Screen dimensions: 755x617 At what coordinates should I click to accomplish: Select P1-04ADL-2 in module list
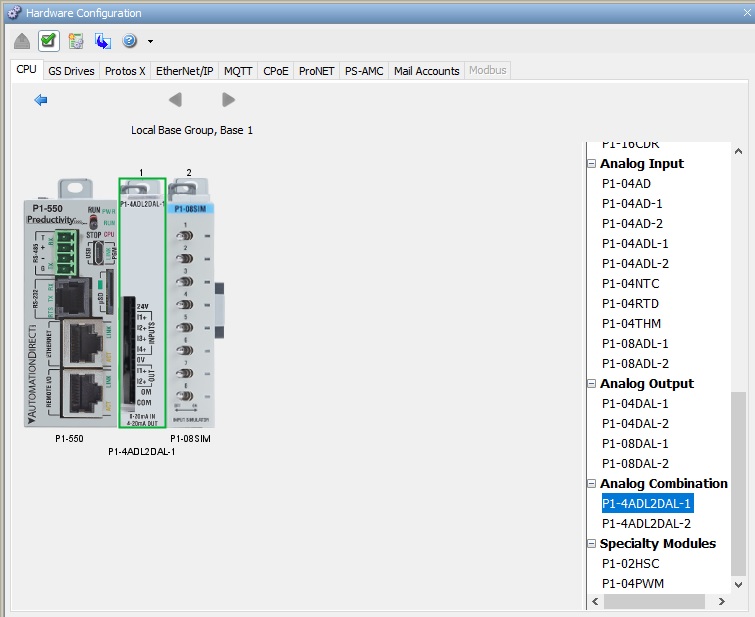(635, 264)
